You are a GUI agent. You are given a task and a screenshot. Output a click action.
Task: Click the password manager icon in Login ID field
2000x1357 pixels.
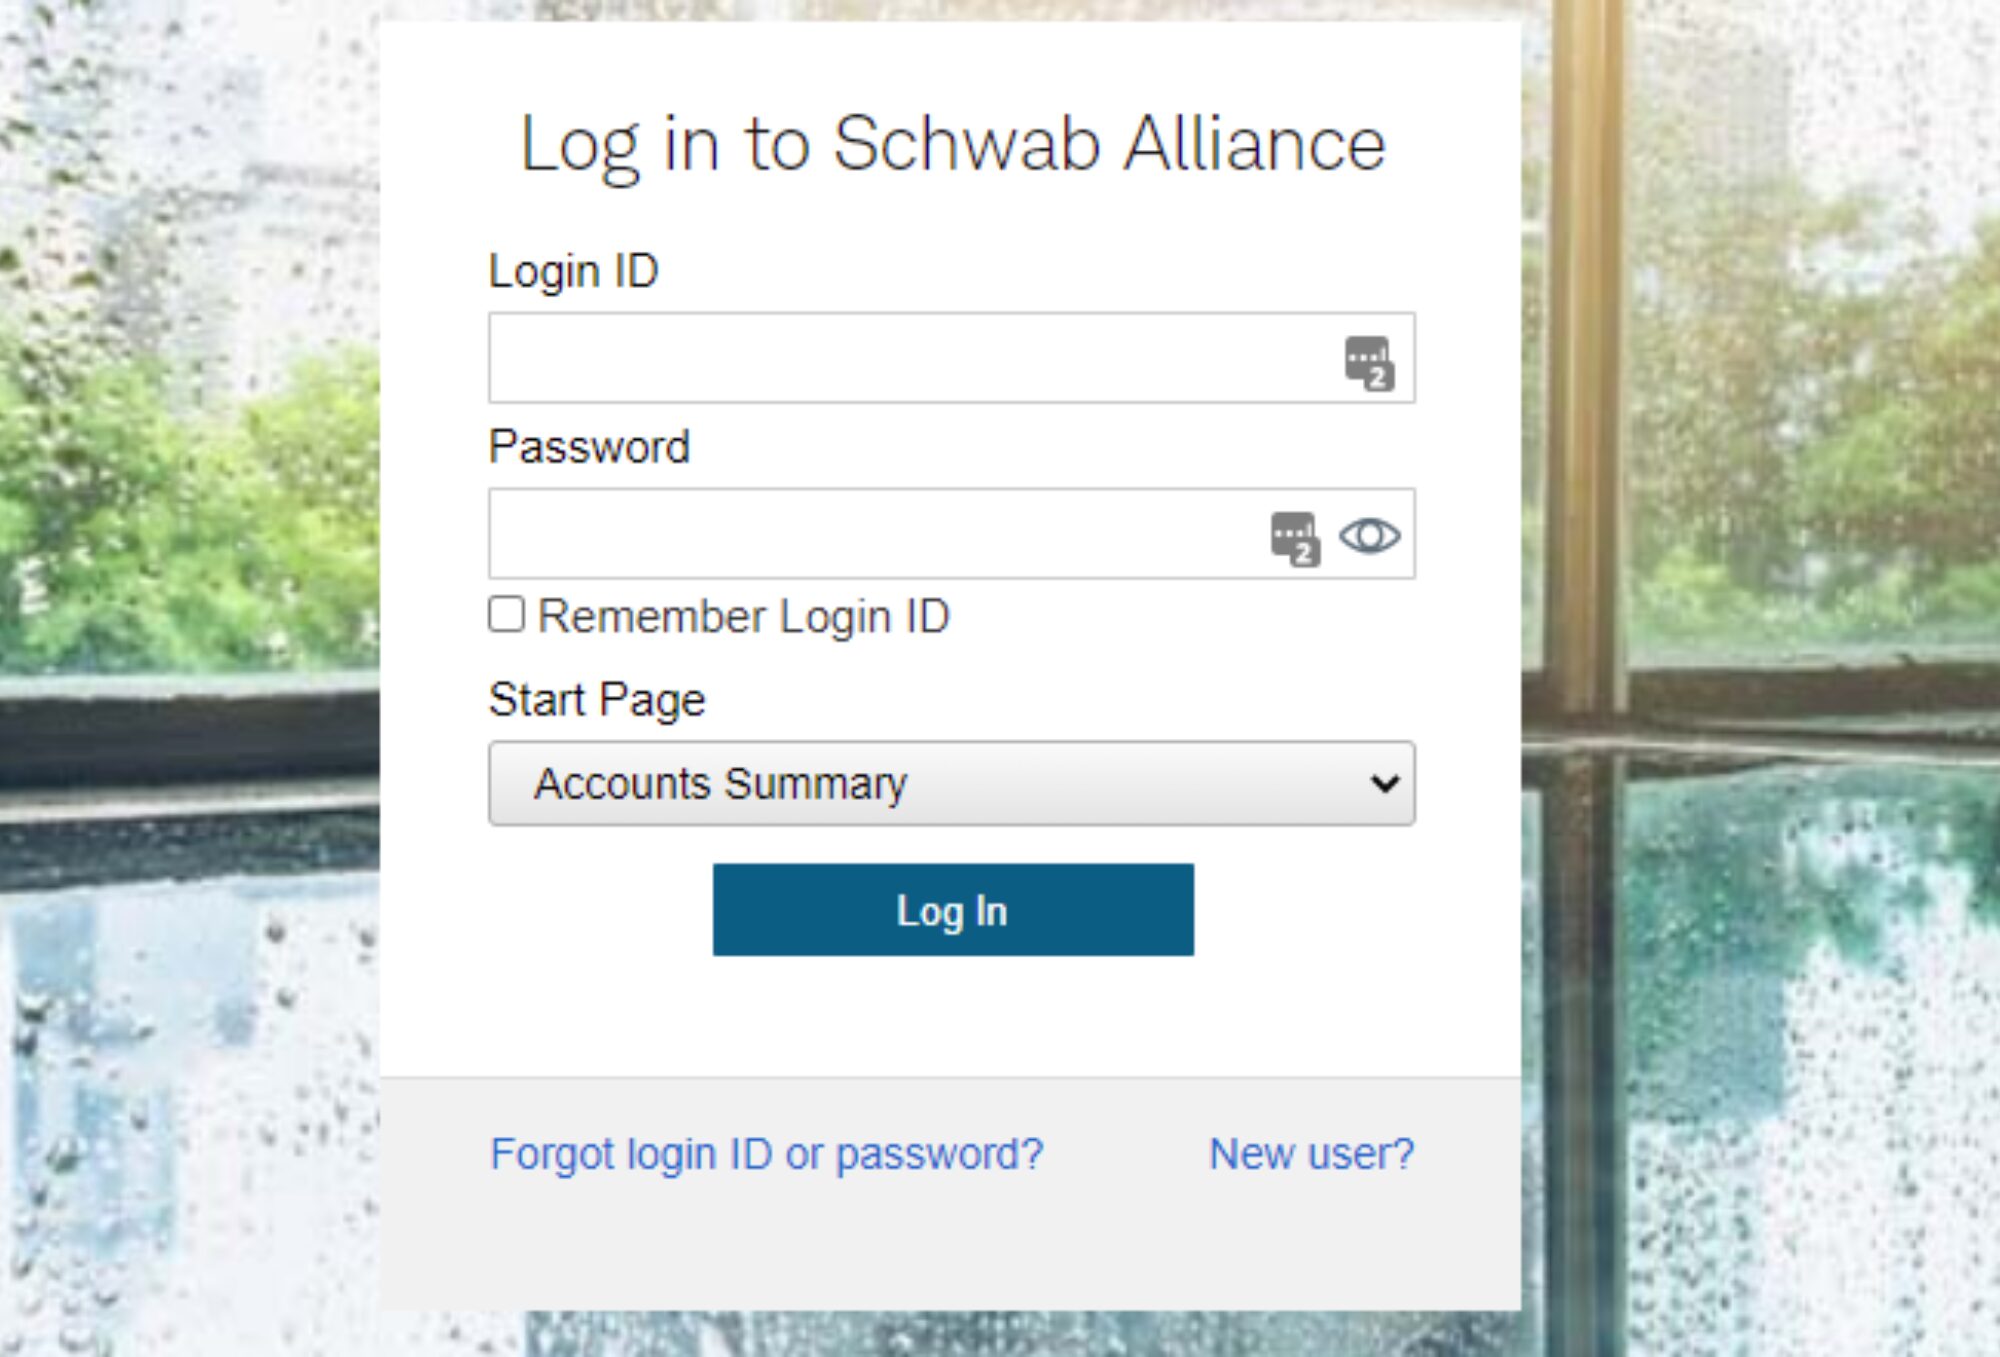(1369, 362)
